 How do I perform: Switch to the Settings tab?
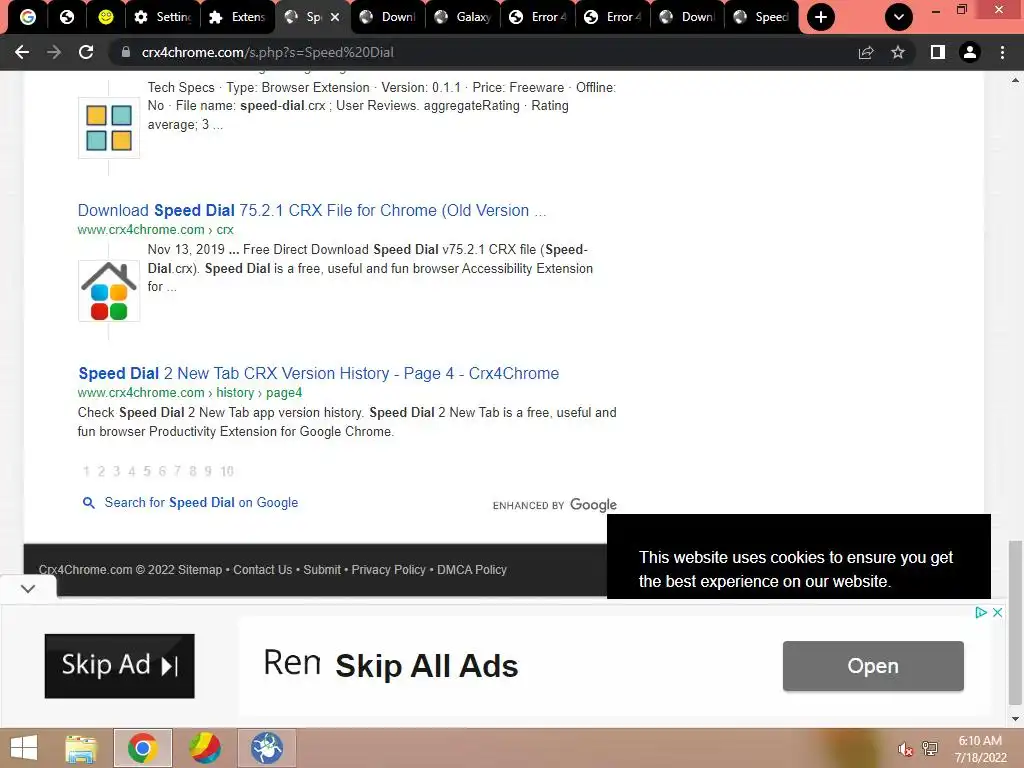pyautogui.click(x=162, y=17)
